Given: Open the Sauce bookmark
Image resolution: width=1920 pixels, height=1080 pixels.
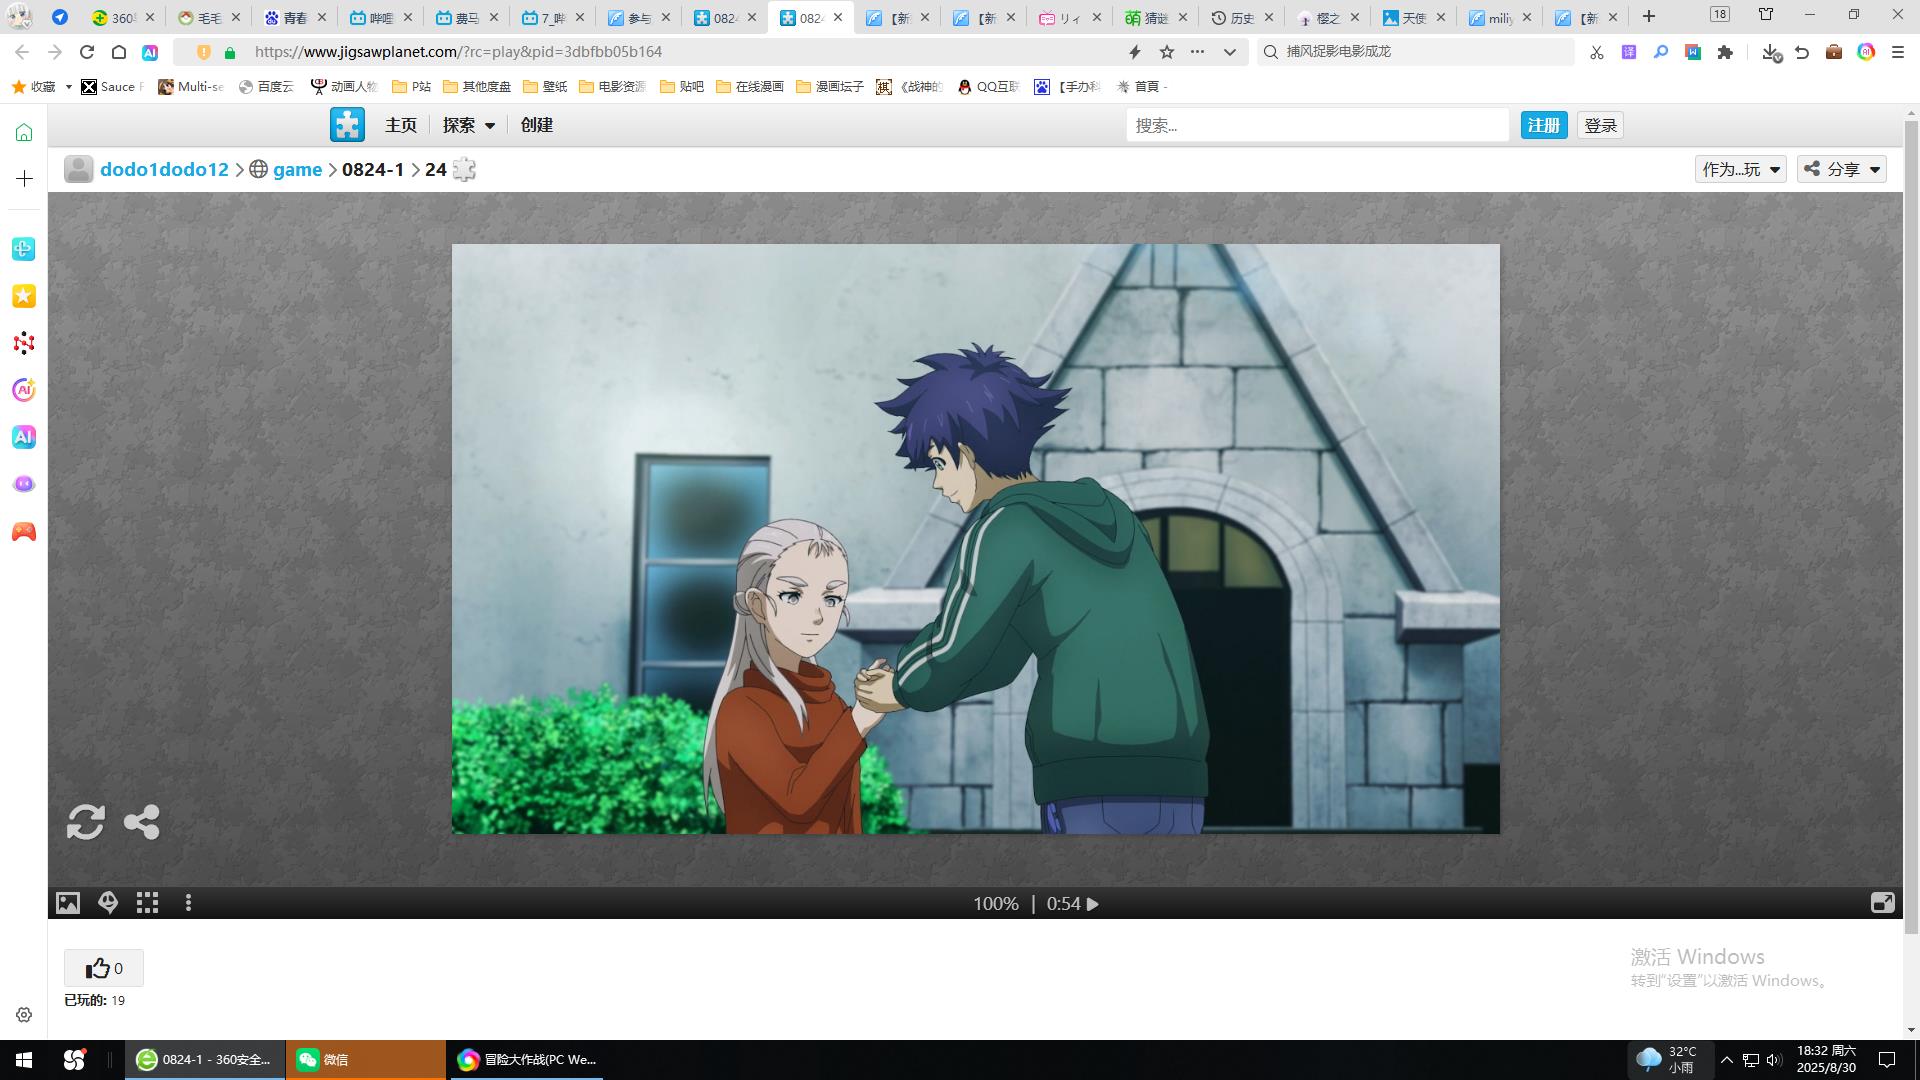Looking at the screenshot, I should 112,87.
